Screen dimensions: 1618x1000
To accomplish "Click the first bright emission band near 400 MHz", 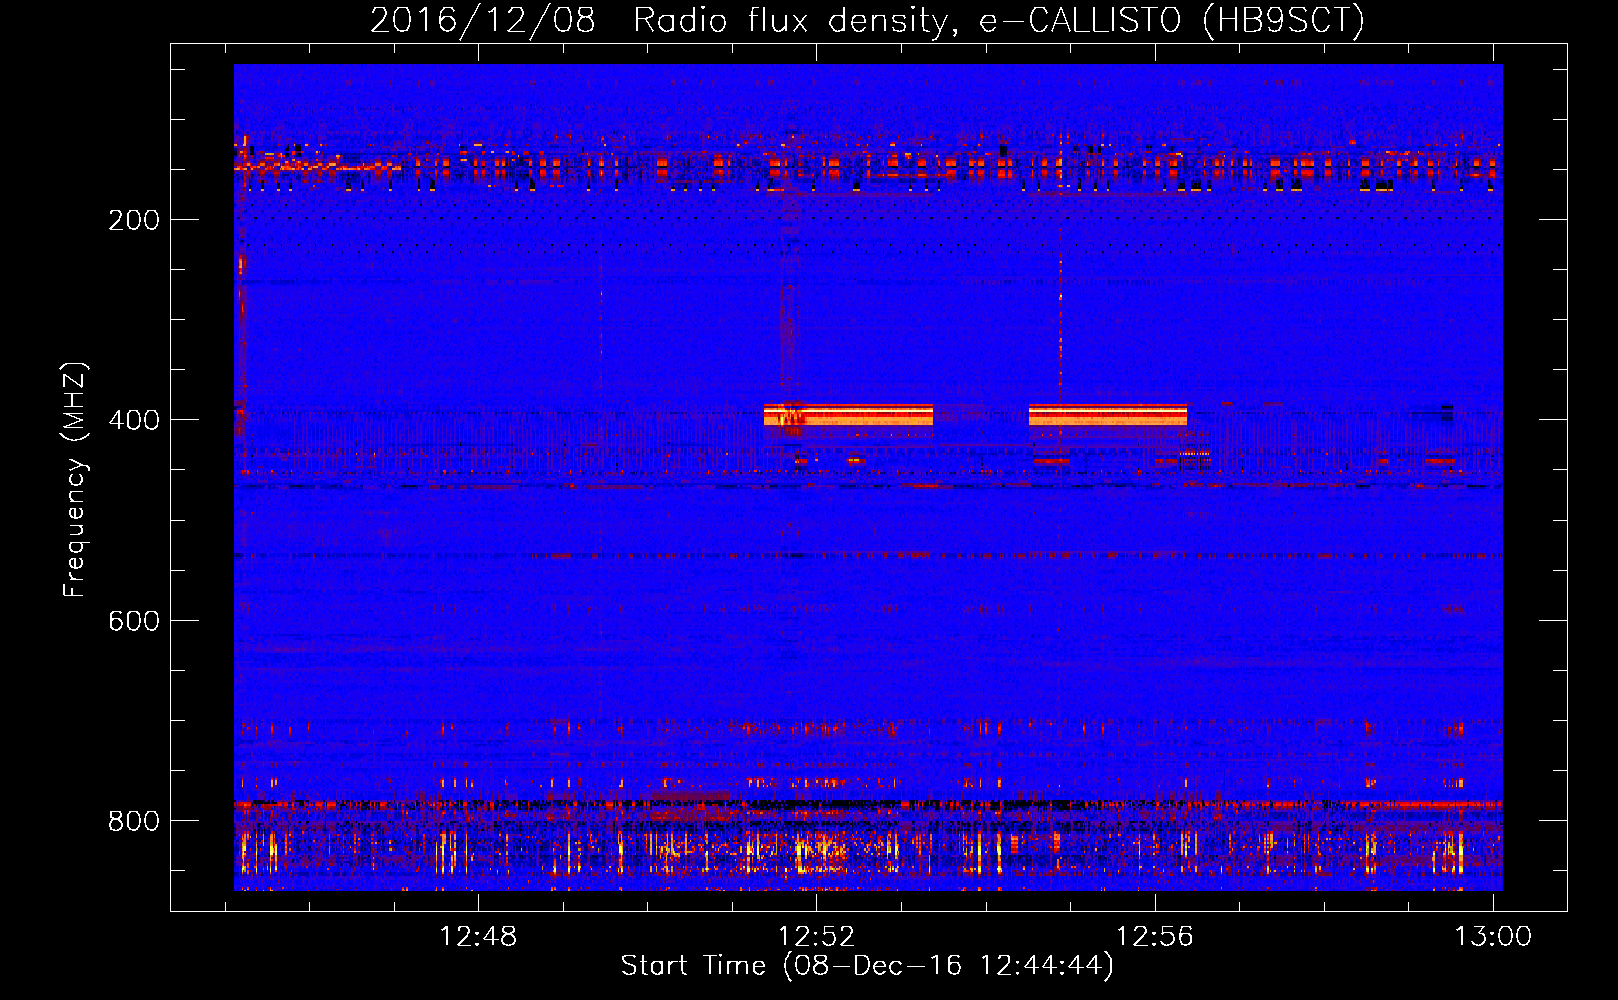I will pos(848,415).
